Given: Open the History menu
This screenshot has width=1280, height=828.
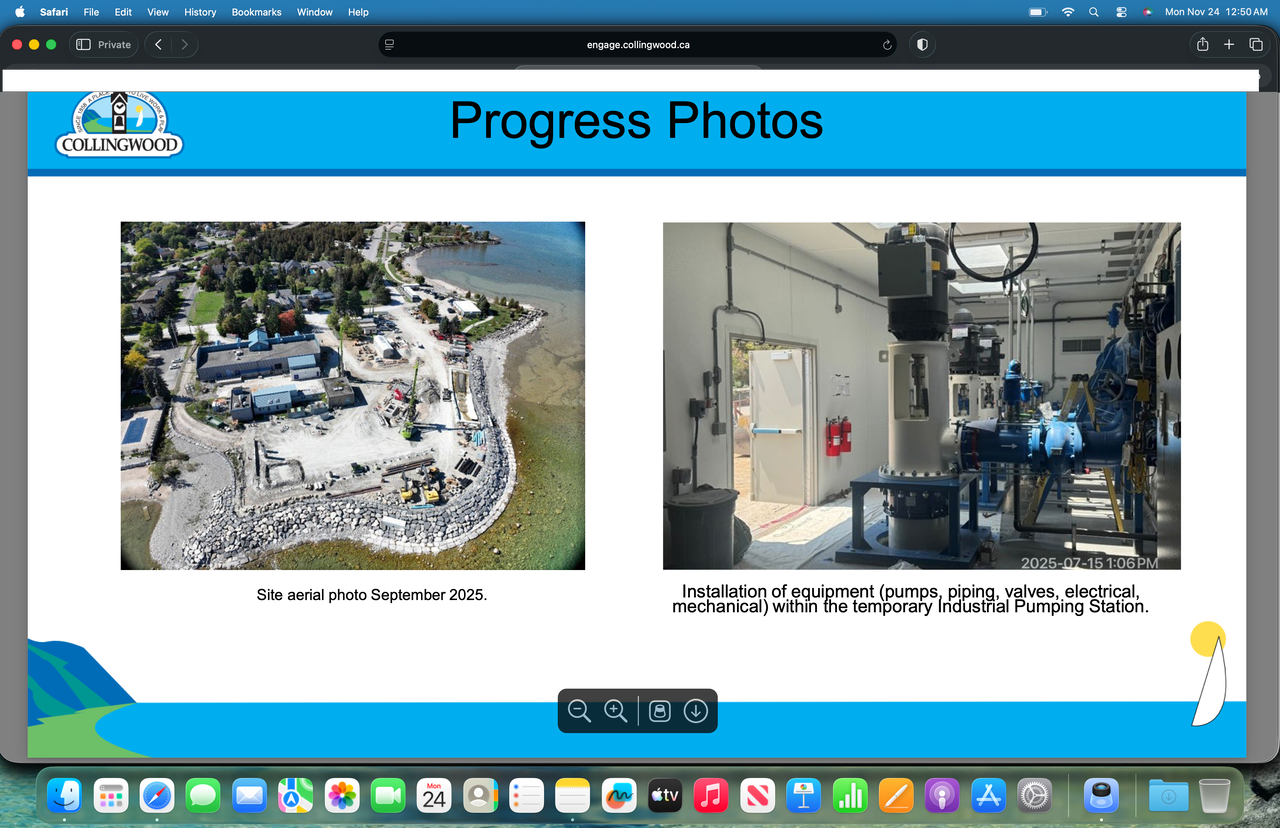Looking at the screenshot, I should 200,12.
